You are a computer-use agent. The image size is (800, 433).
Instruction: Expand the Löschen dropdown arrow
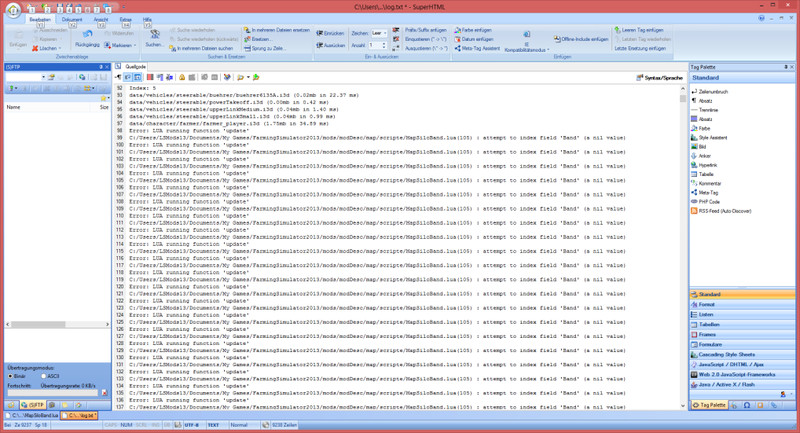[x=60, y=48]
